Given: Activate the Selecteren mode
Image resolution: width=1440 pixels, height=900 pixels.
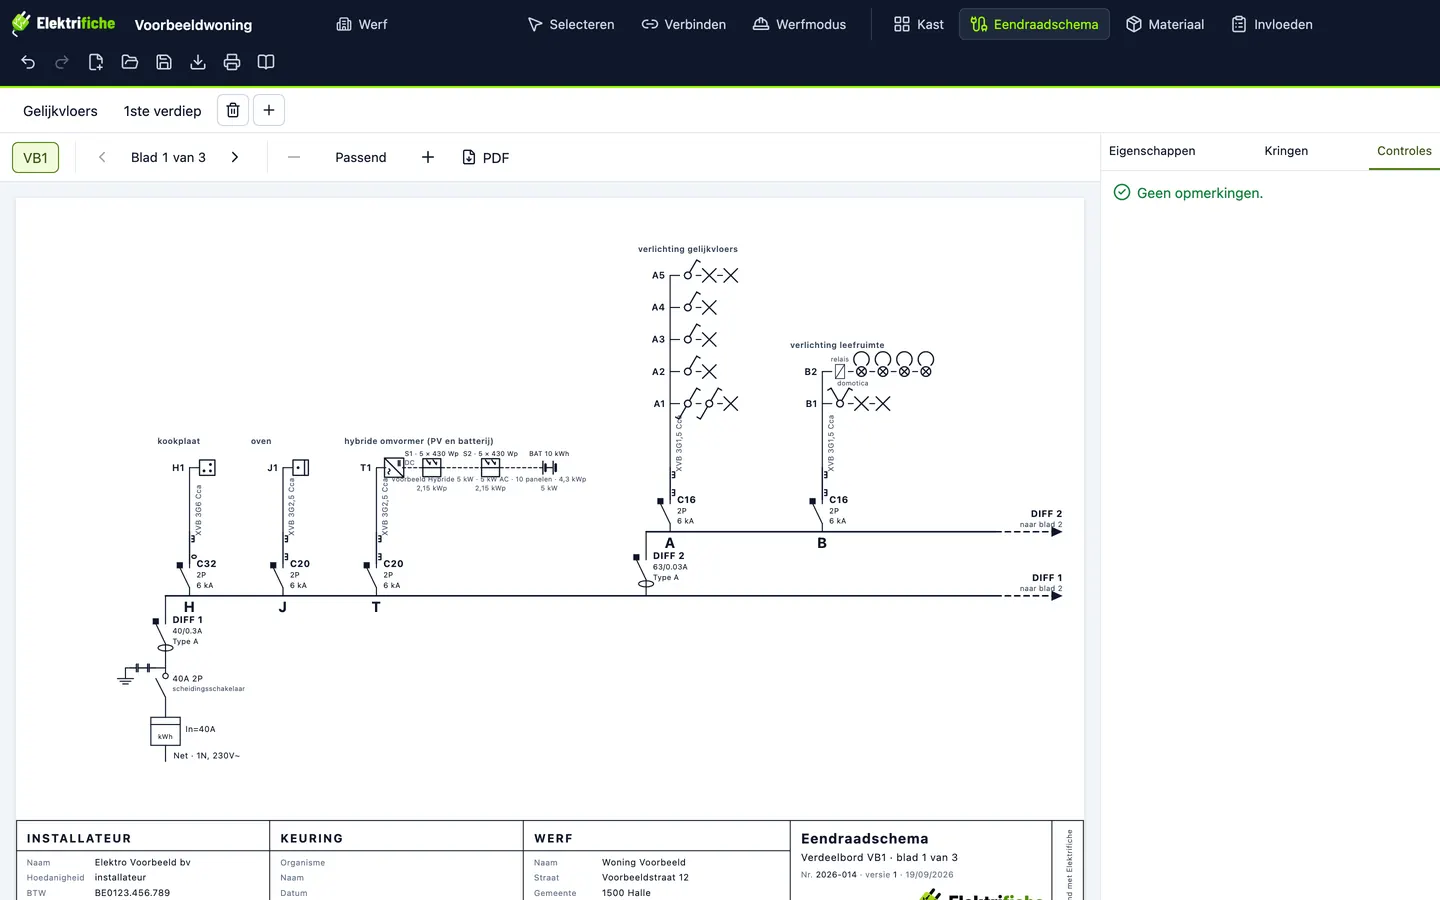Looking at the screenshot, I should coord(571,24).
